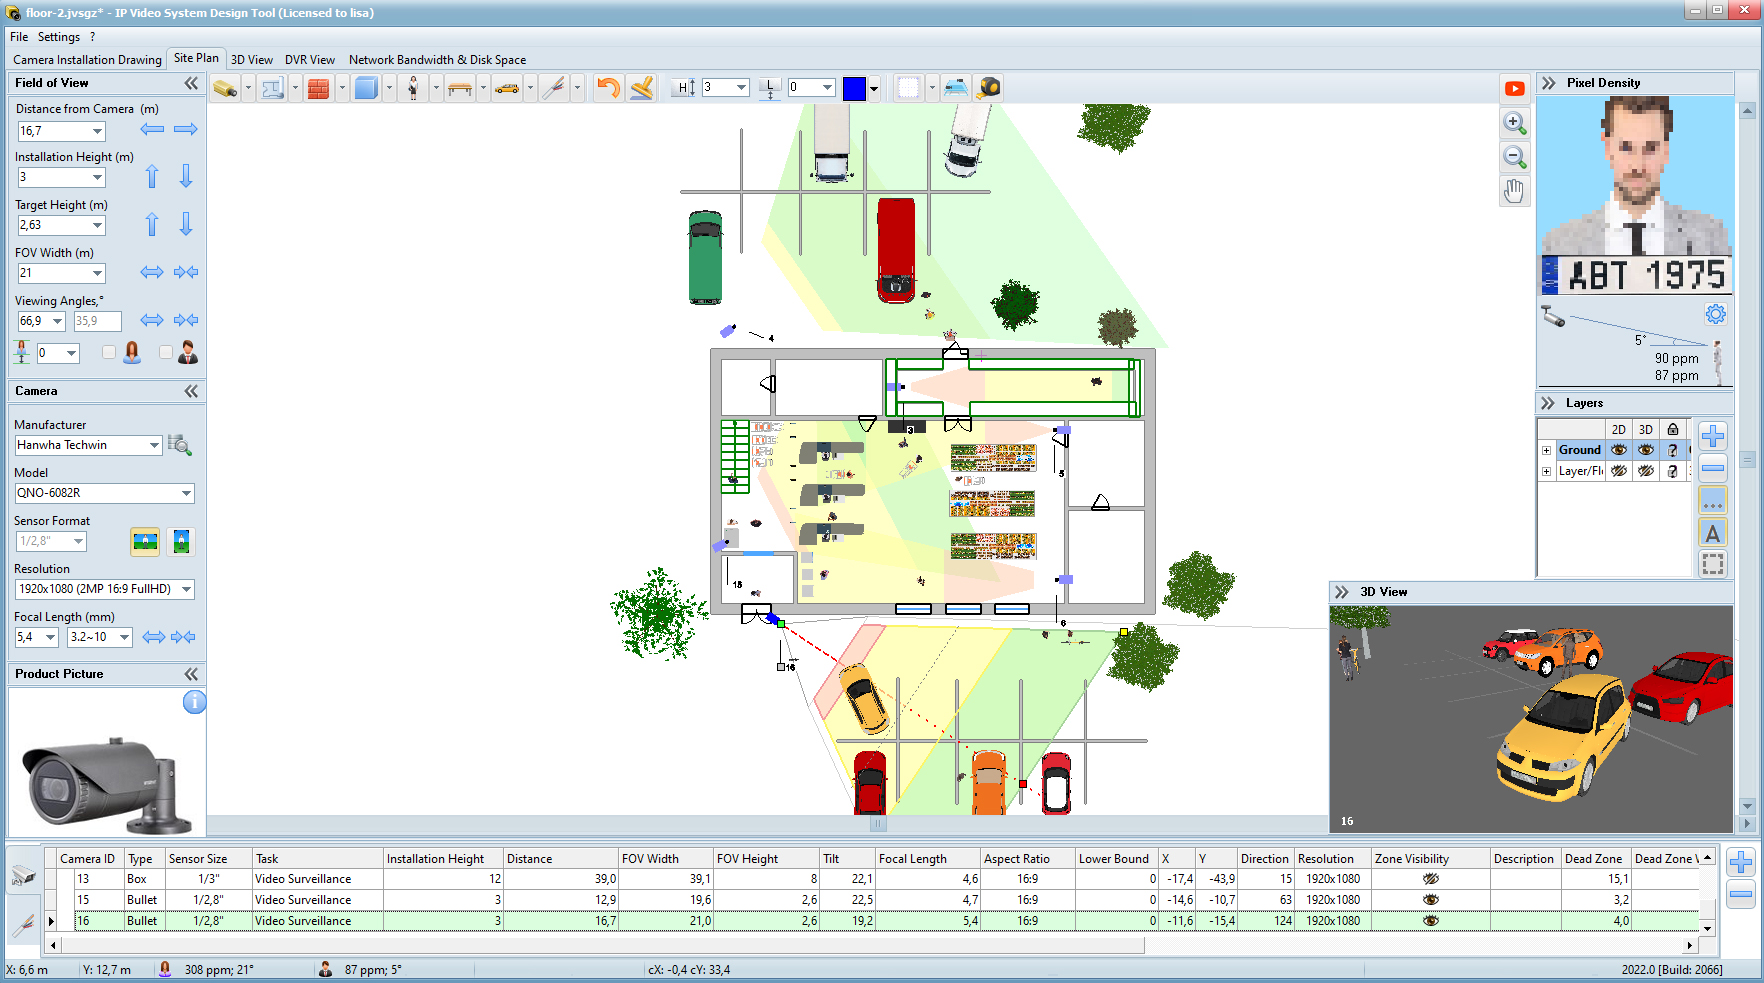The height and width of the screenshot is (983, 1764).
Task: Activate the zoom-in tool on the plan
Action: (x=1514, y=123)
